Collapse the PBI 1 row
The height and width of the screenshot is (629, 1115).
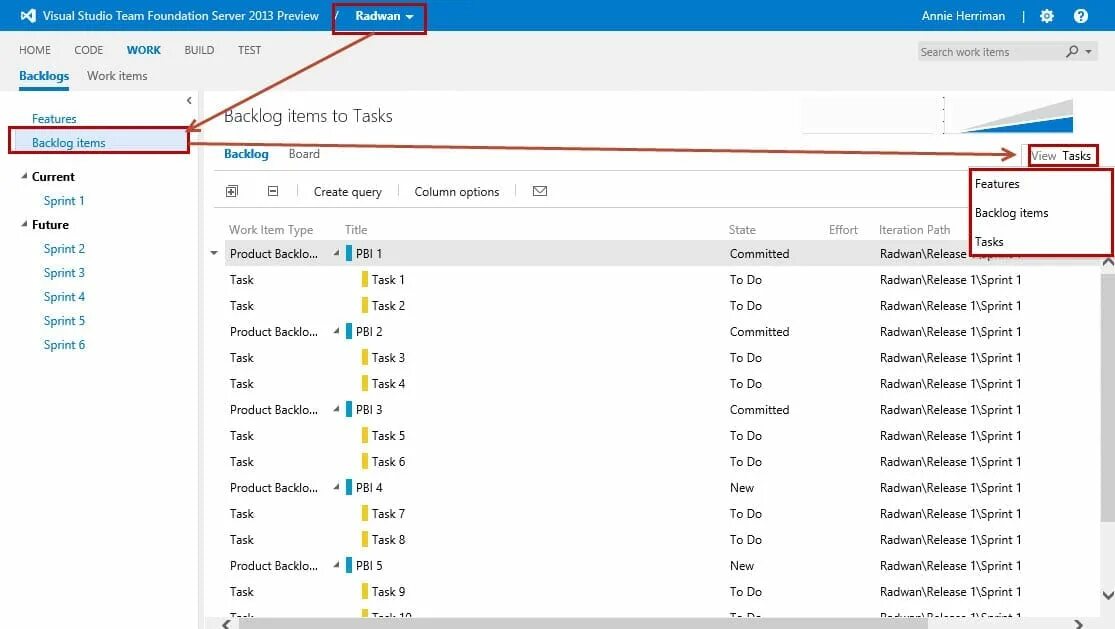point(337,254)
